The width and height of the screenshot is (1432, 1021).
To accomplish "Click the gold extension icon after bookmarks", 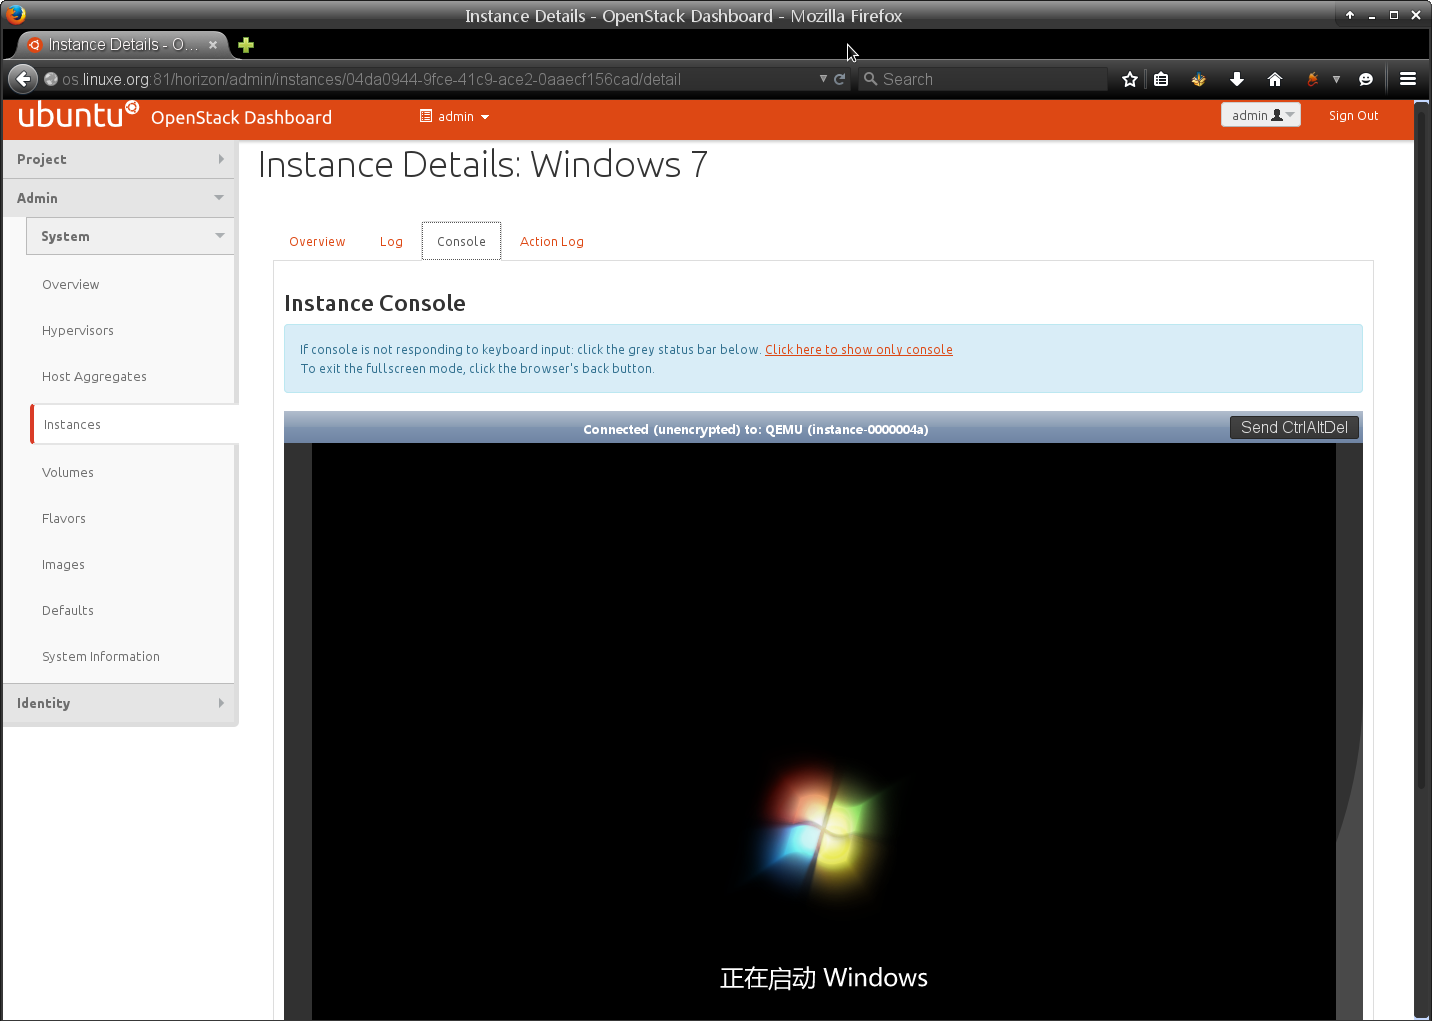I will point(1198,79).
